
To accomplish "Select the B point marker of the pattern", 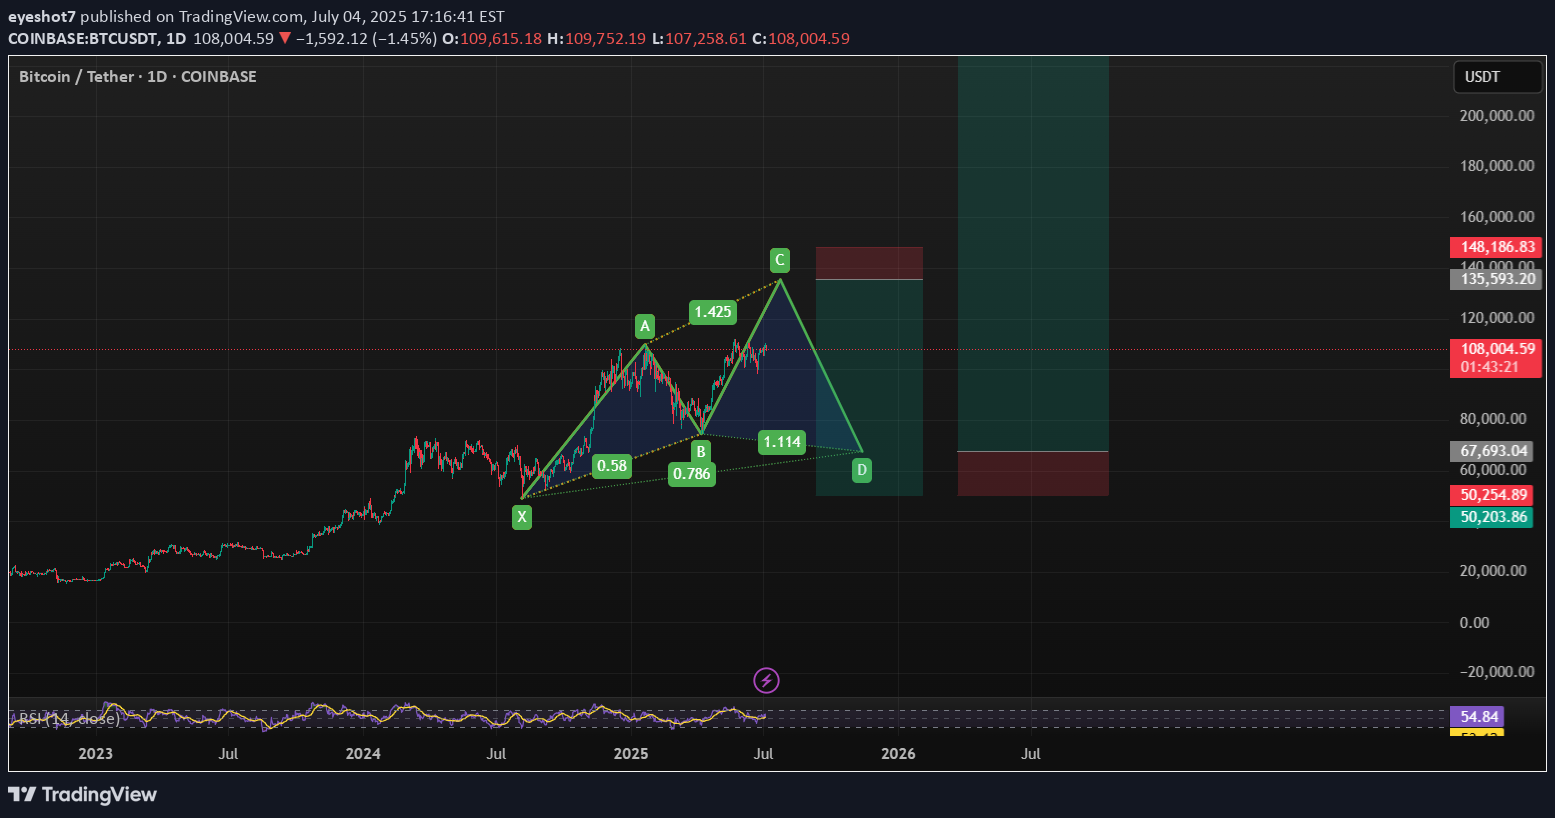I will pos(701,451).
